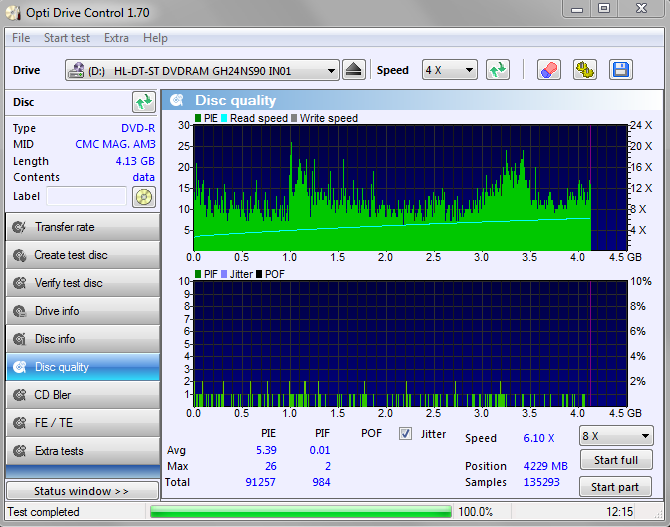
Task: Select Transfer rate in sidebar
Action: click(83, 227)
